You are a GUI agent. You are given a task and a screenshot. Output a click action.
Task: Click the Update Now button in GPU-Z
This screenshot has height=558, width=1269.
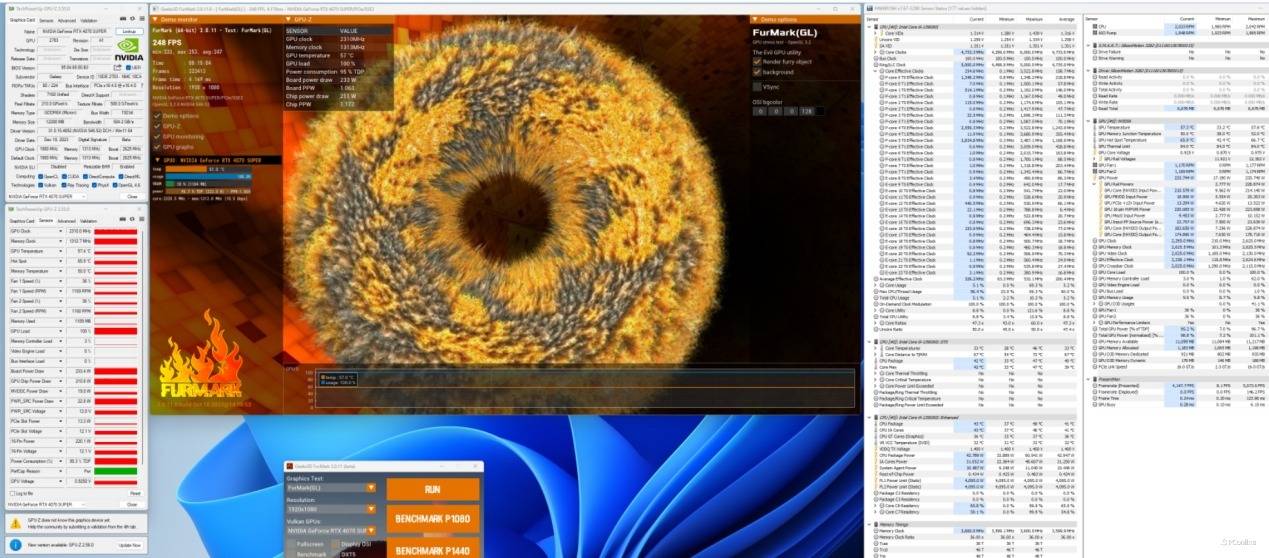click(129, 544)
